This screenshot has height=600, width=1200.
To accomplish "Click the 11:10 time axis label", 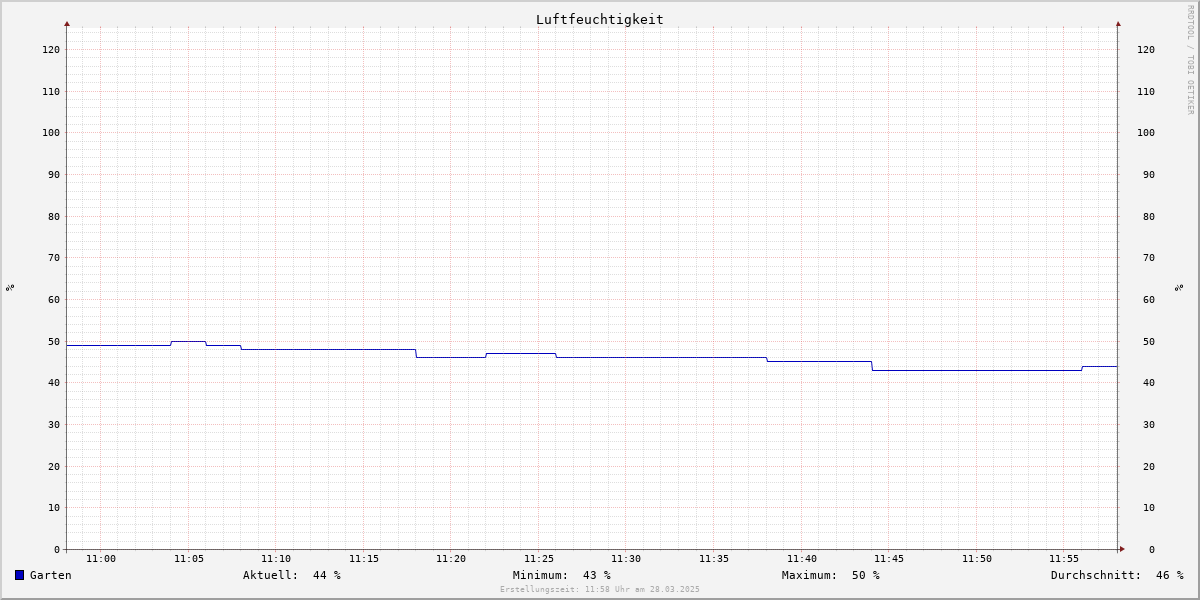I will pyautogui.click(x=276, y=559).
